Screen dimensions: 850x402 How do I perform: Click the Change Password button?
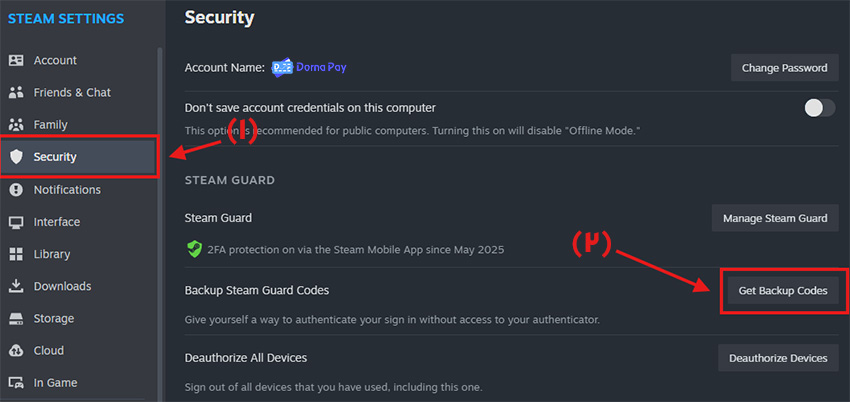click(x=784, y=68)
